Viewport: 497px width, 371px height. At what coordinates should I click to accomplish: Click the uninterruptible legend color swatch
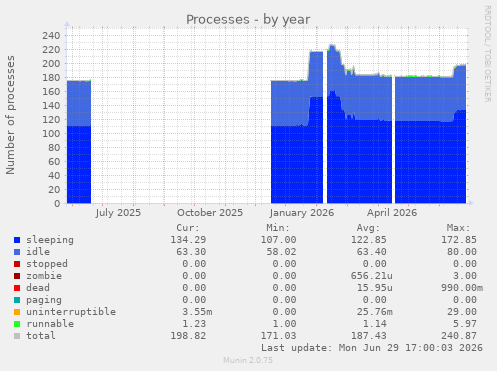(x=17, y=312)
